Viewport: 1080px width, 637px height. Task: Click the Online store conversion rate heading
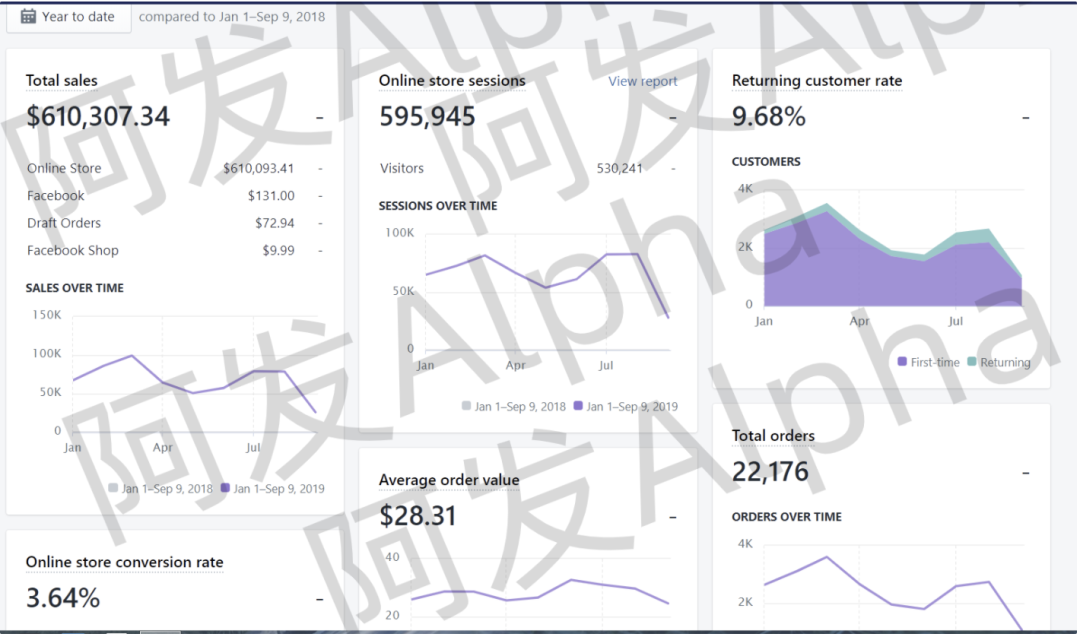[x=125, y=562]
